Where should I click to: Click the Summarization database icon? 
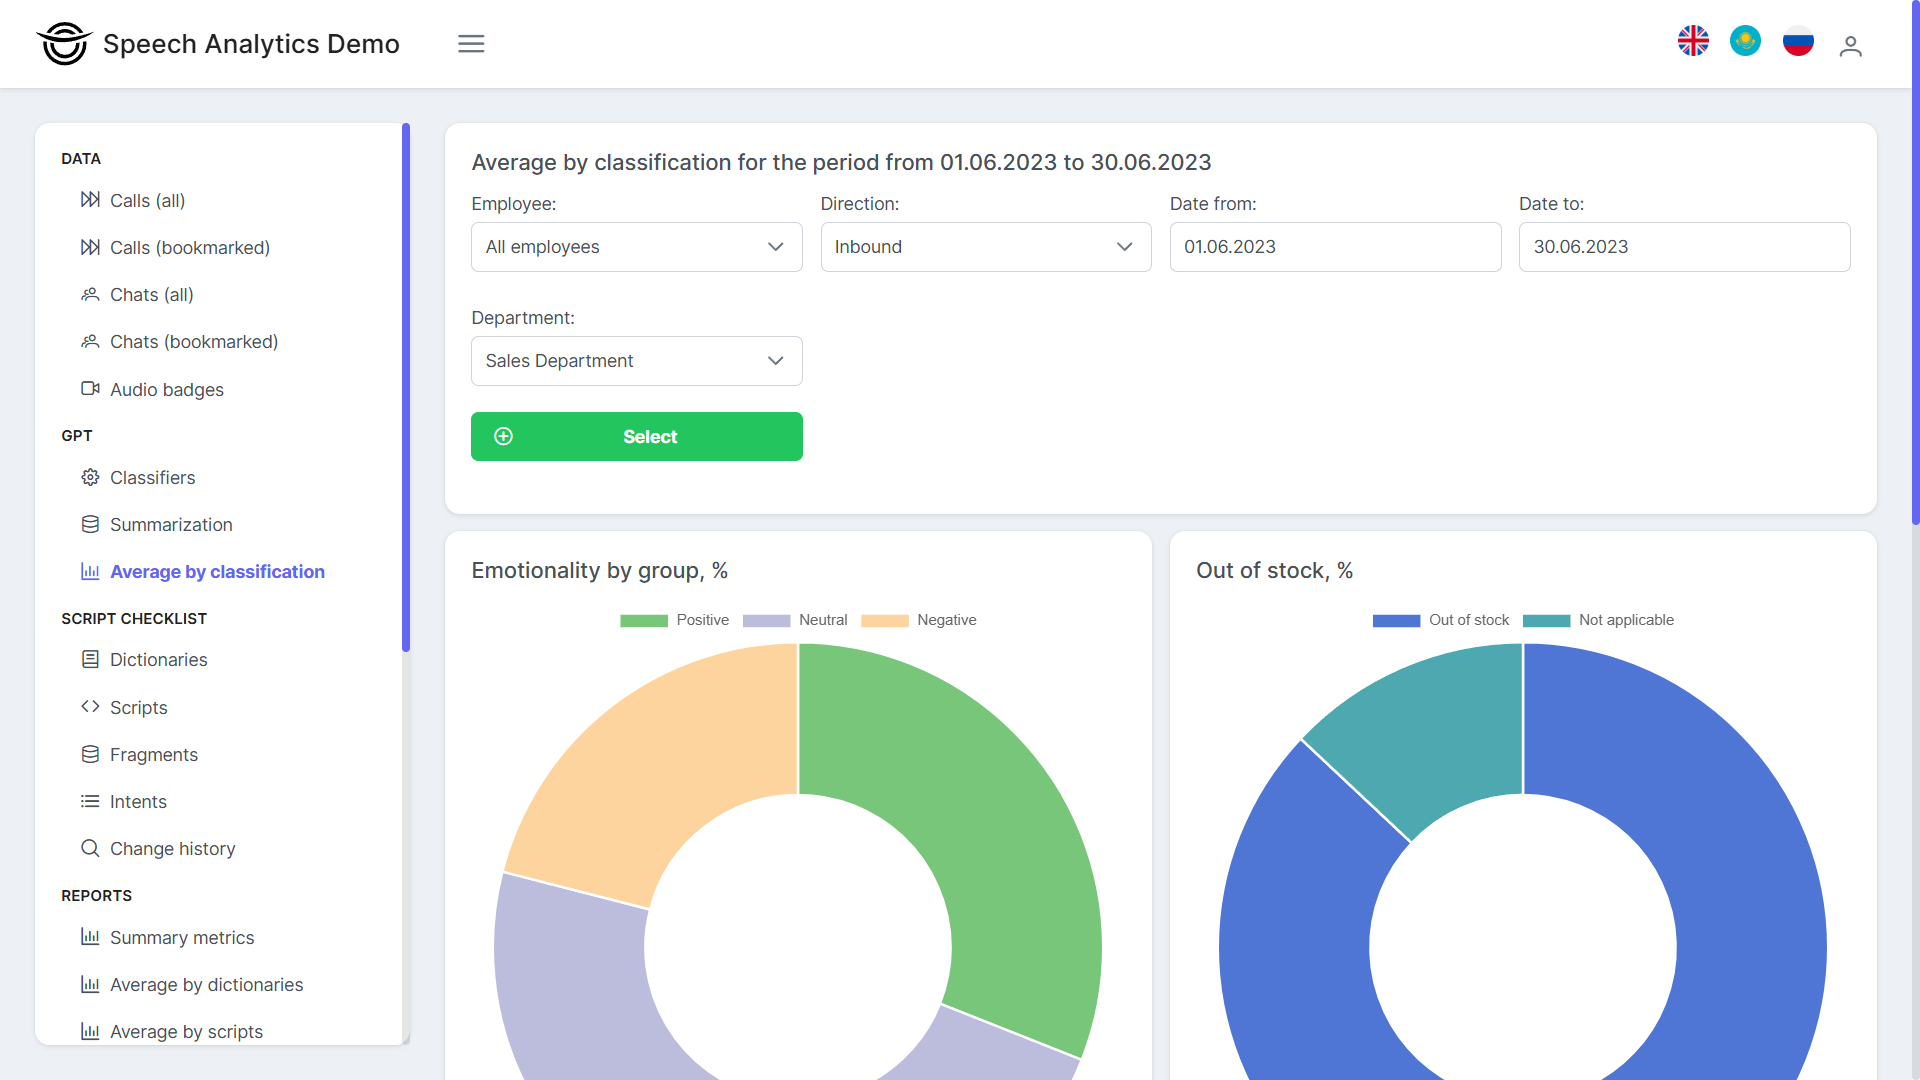(x=90, y=524)
